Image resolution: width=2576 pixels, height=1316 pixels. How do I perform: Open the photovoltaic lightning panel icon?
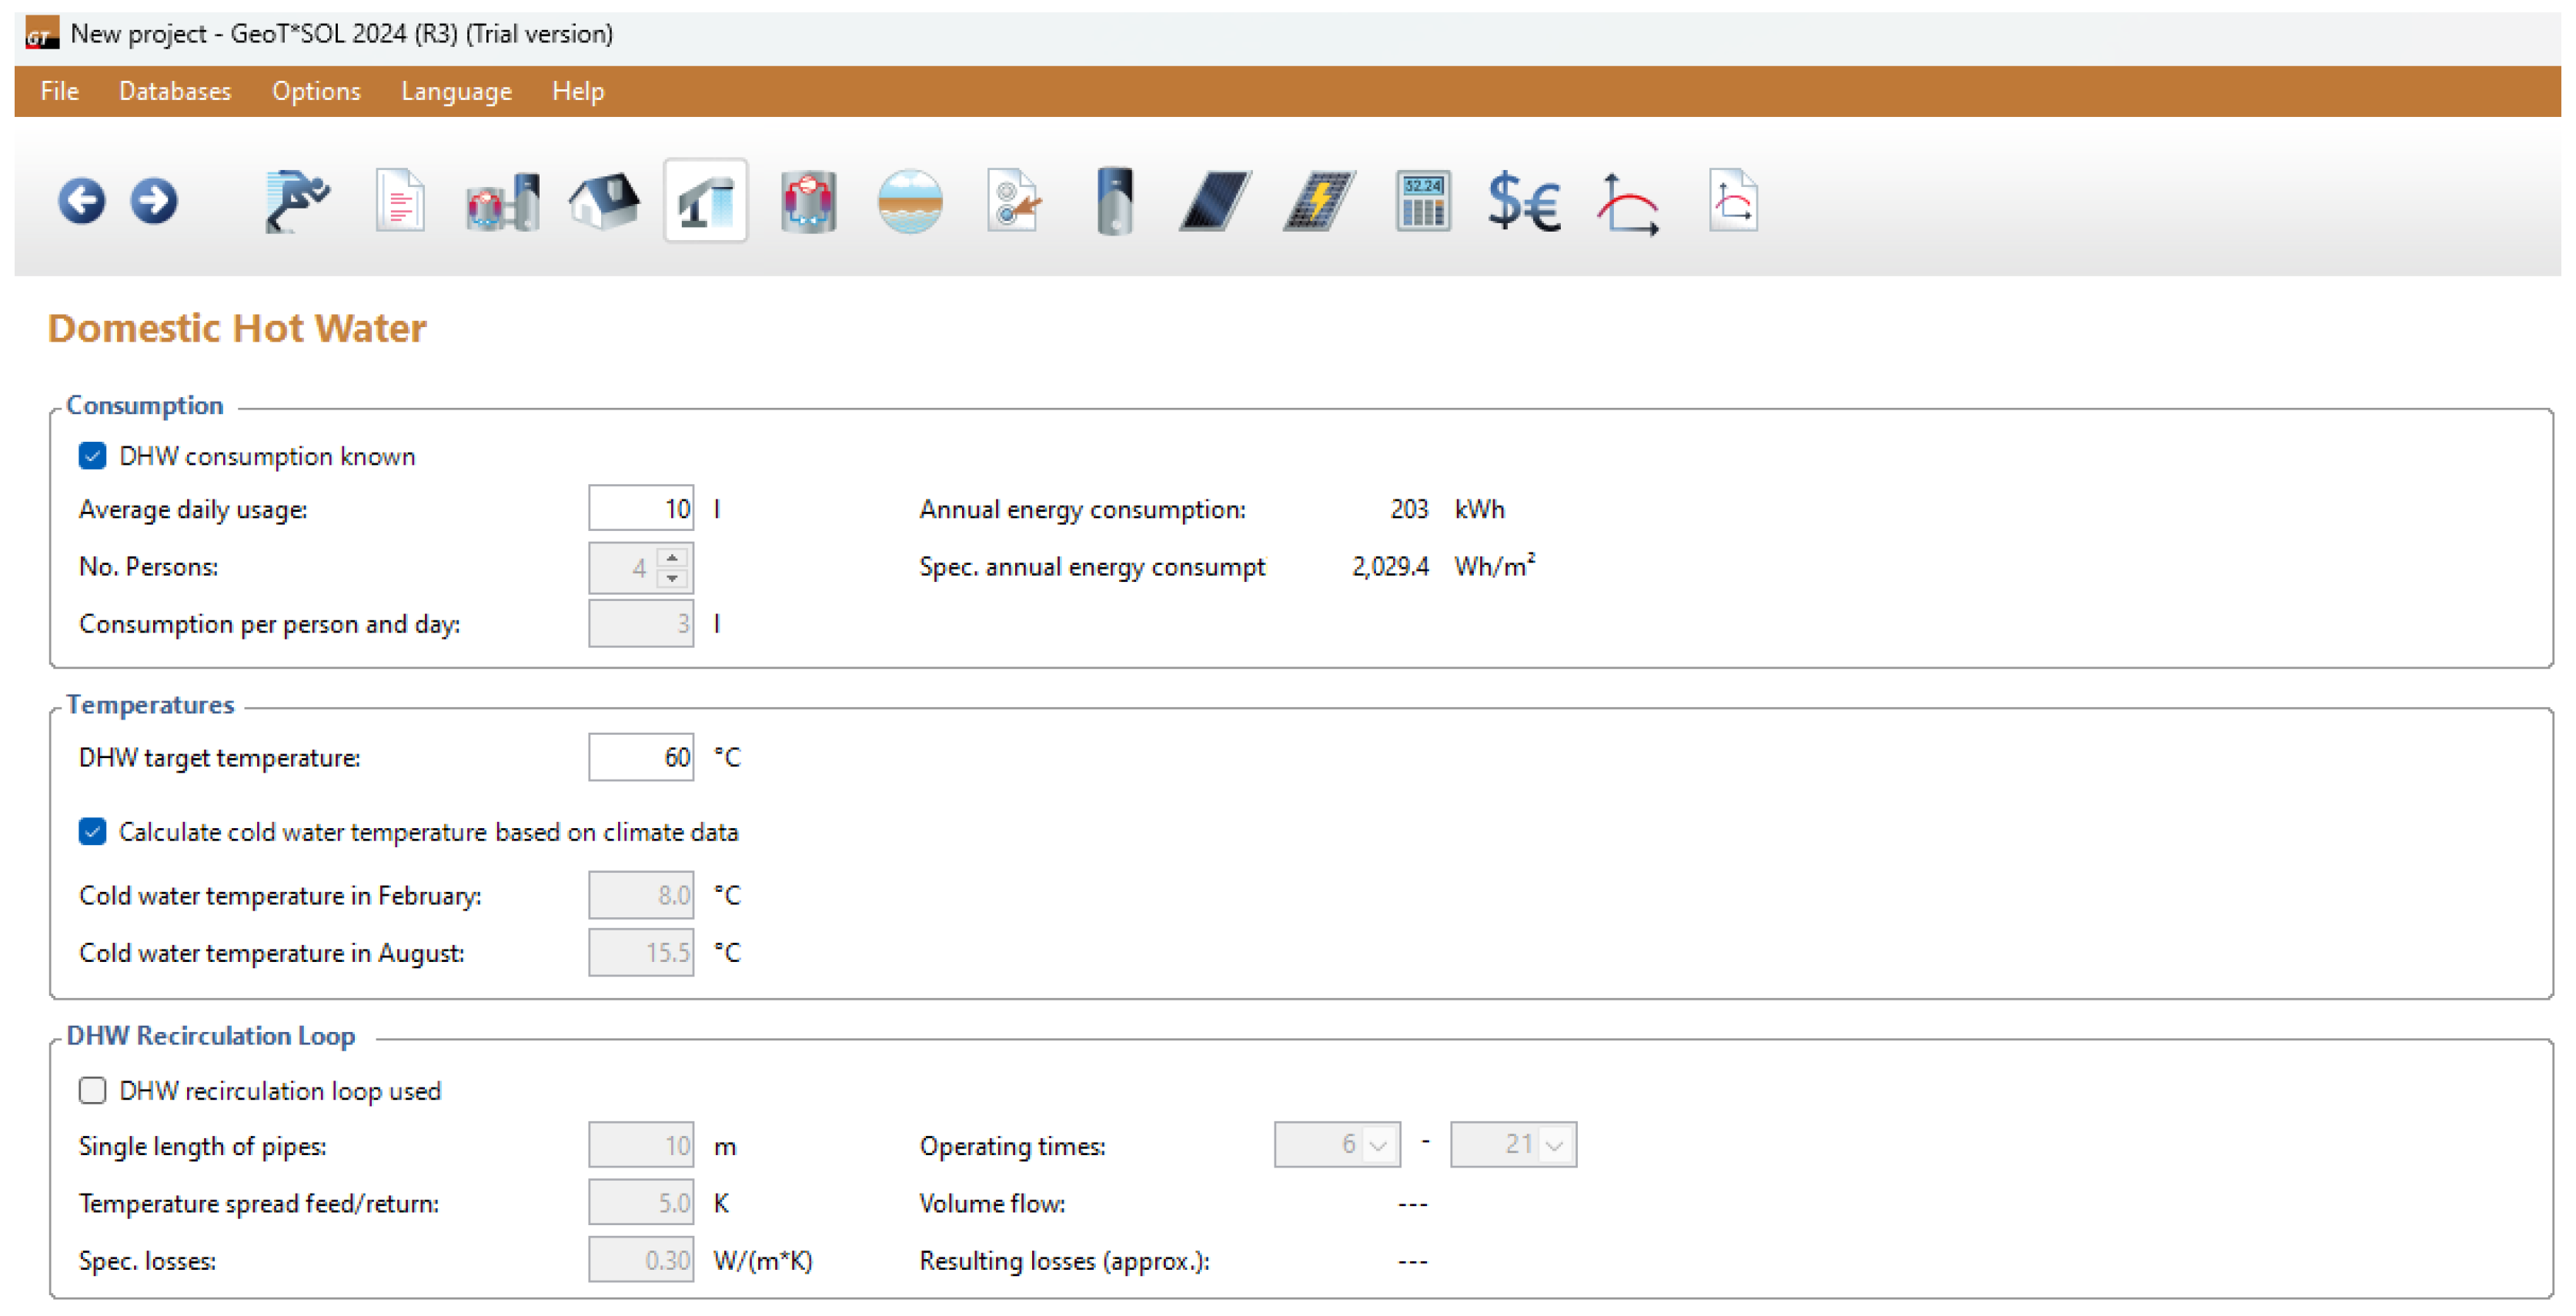(x=1319, y=201)
